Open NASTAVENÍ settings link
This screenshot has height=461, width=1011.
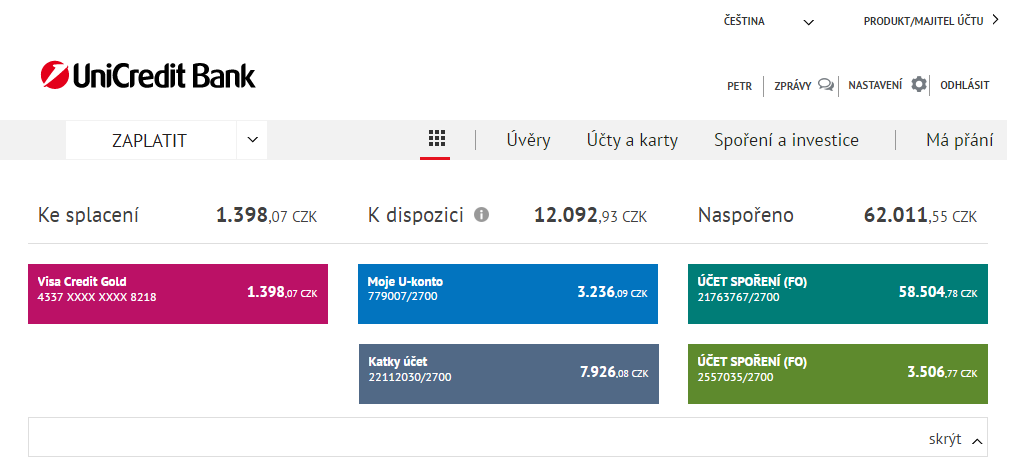tap(875, 85)
